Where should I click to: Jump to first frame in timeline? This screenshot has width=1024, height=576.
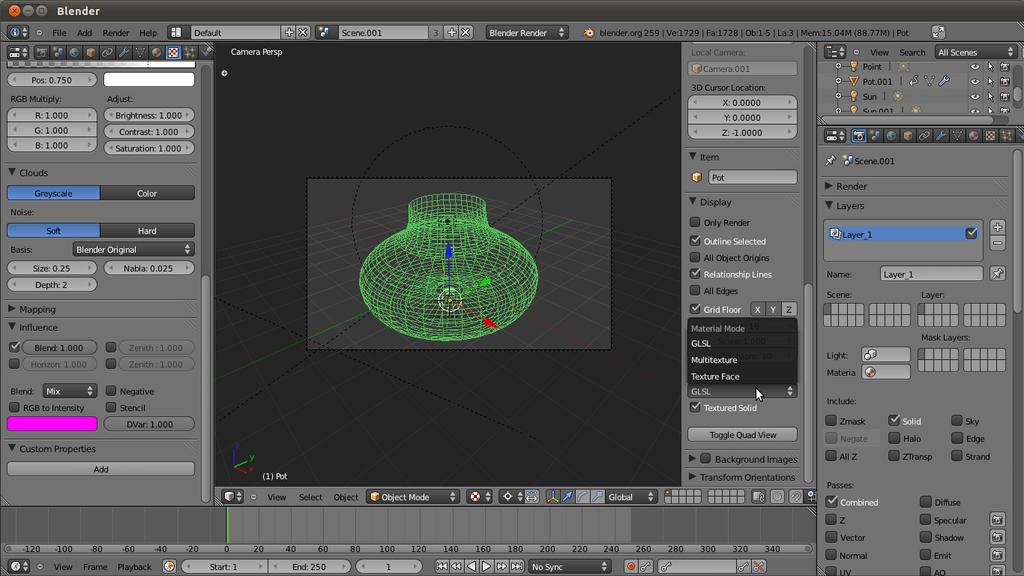coord(442,567)
